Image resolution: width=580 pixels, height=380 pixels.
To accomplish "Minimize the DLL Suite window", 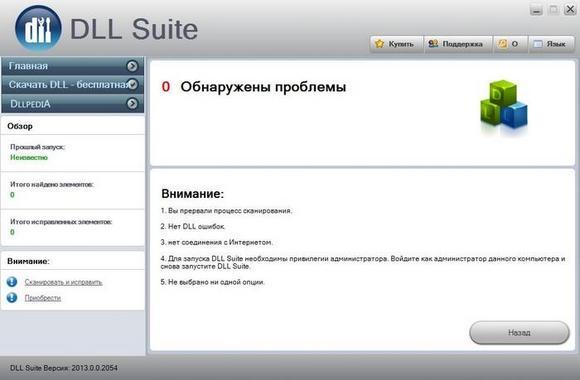I will tap(536, 10).
